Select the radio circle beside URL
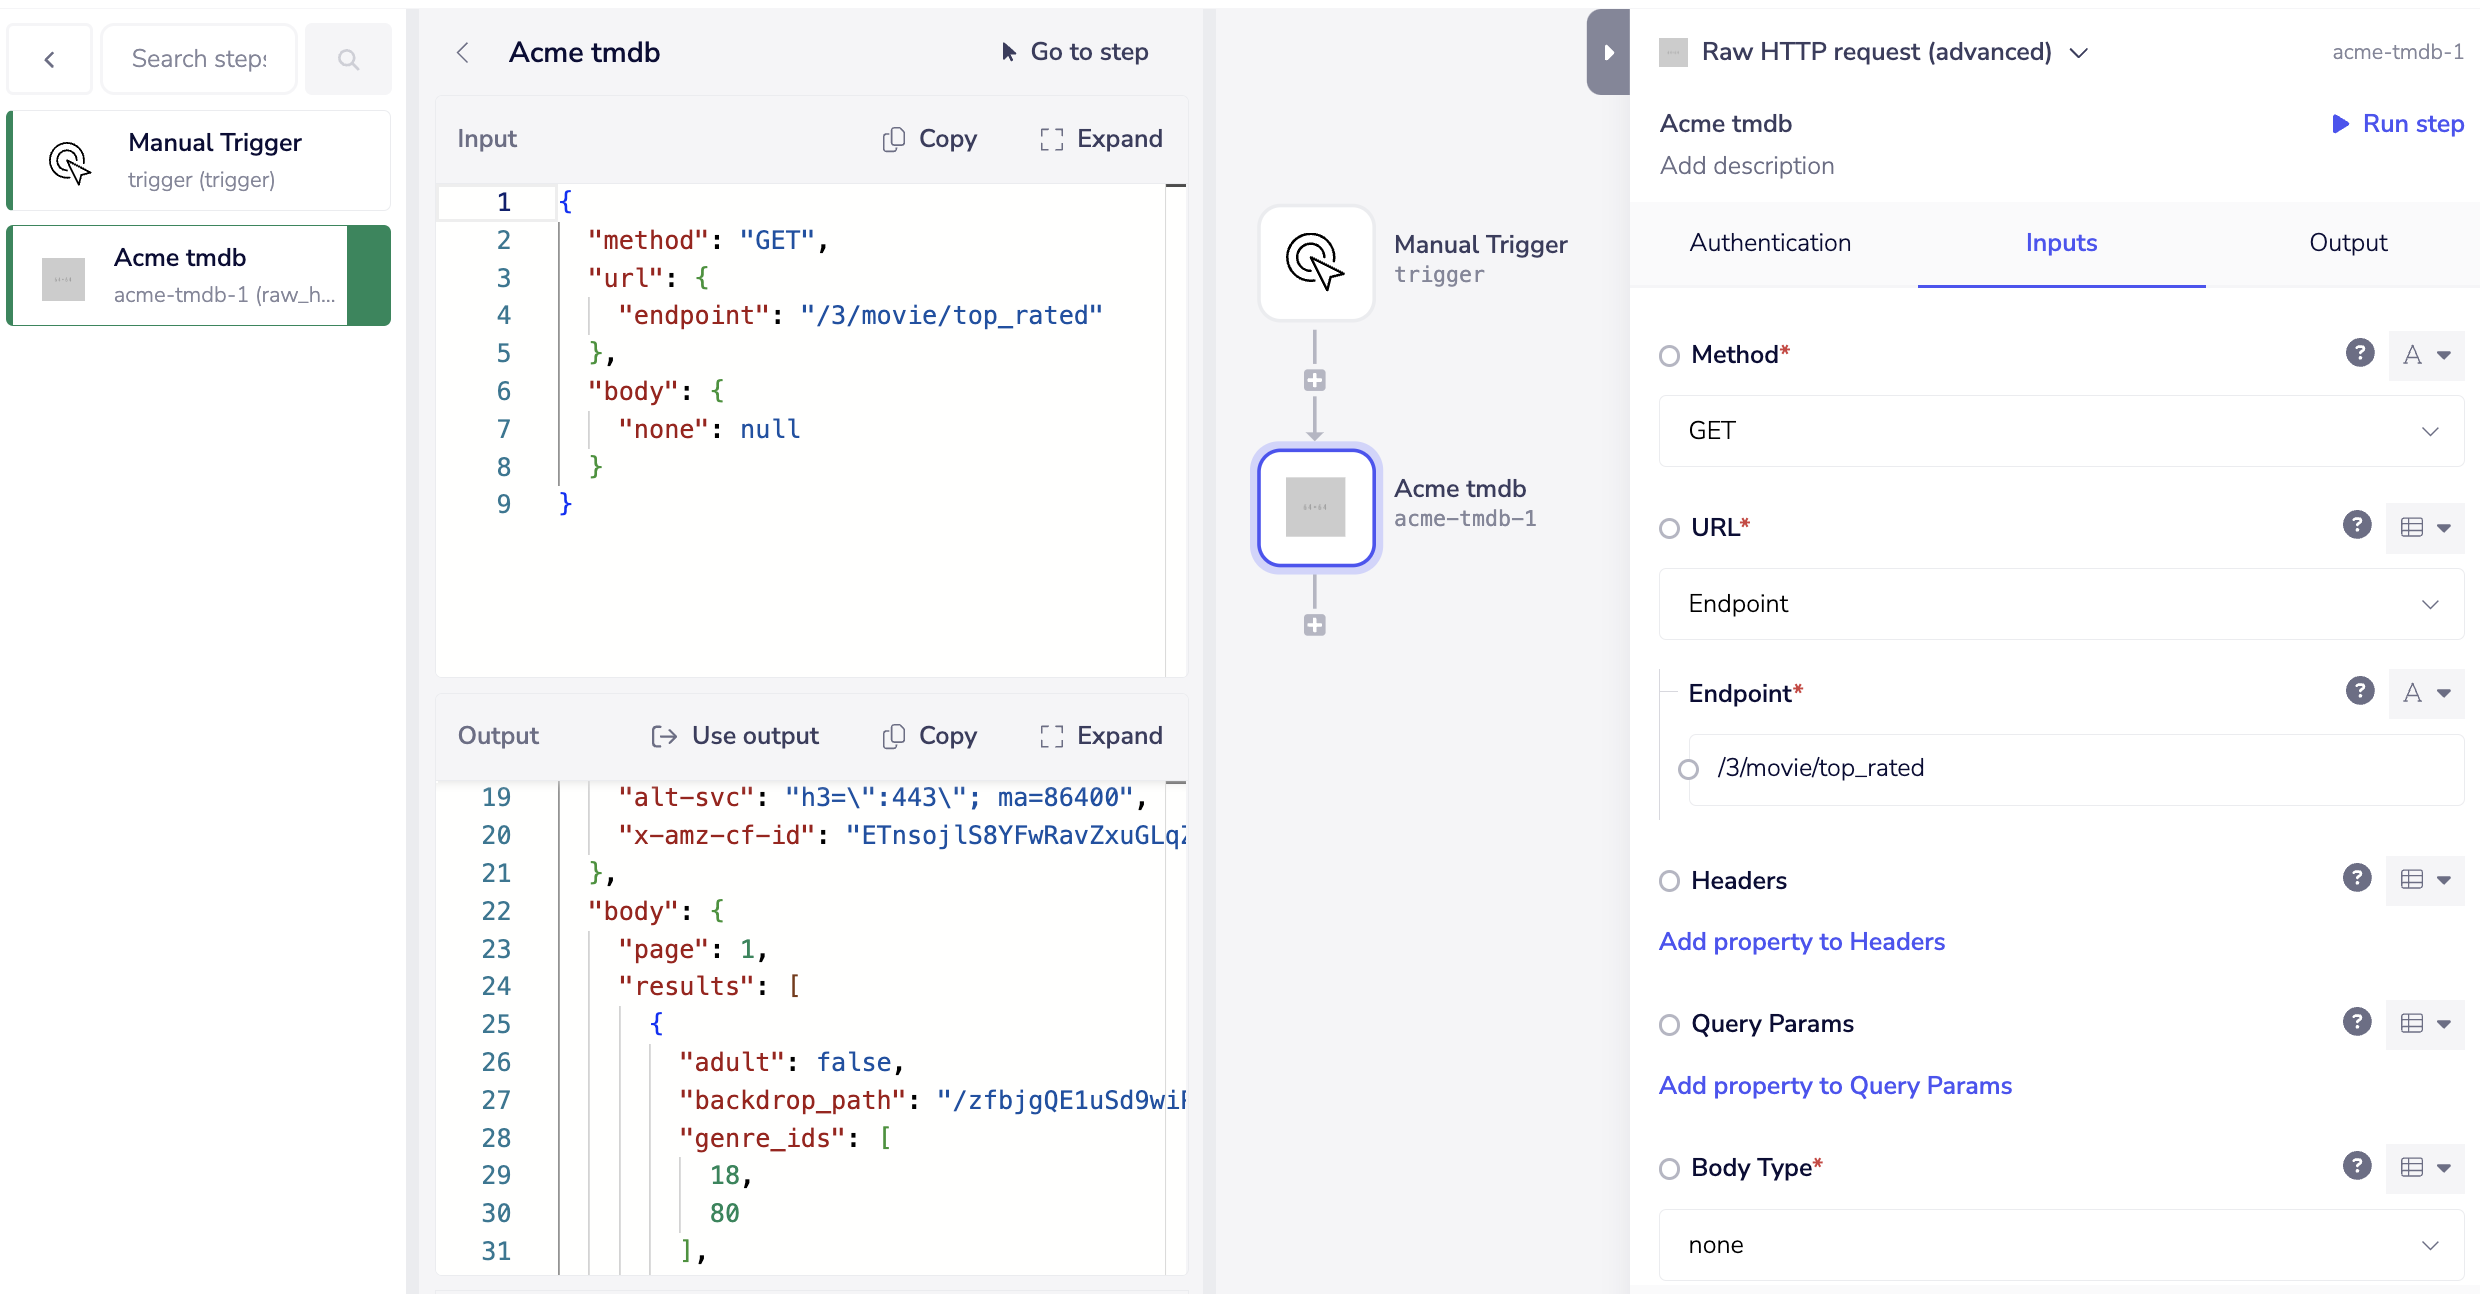 point(1669,529)
